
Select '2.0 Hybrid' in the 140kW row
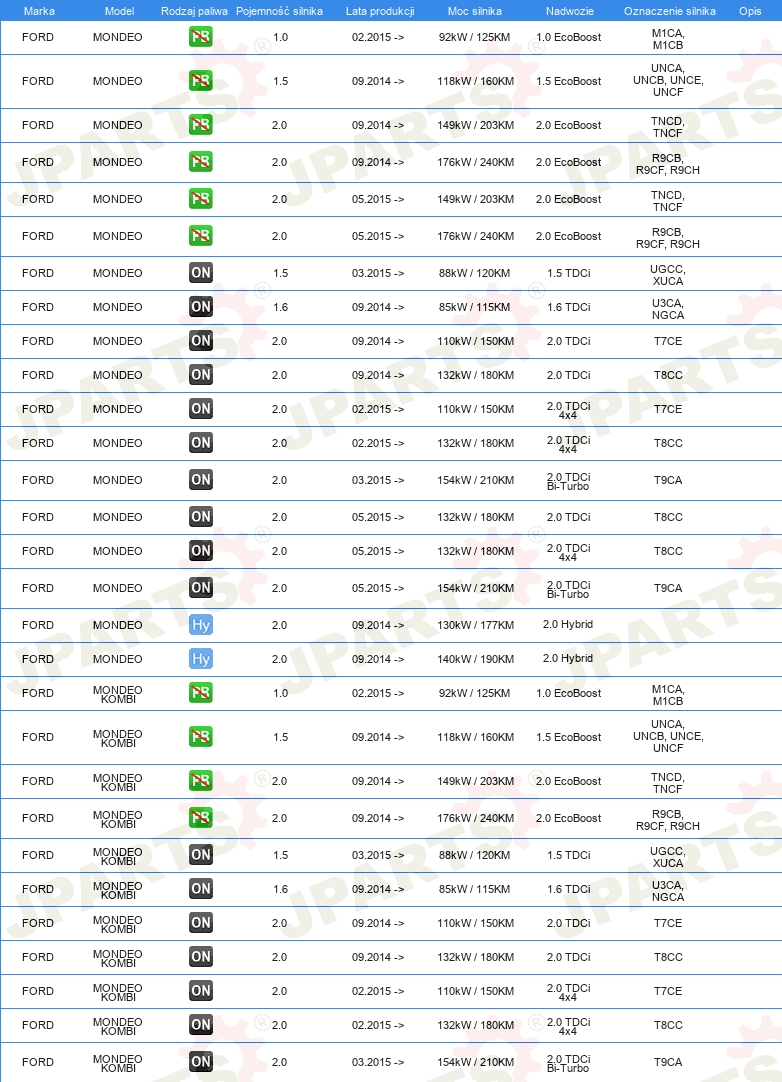568,658
